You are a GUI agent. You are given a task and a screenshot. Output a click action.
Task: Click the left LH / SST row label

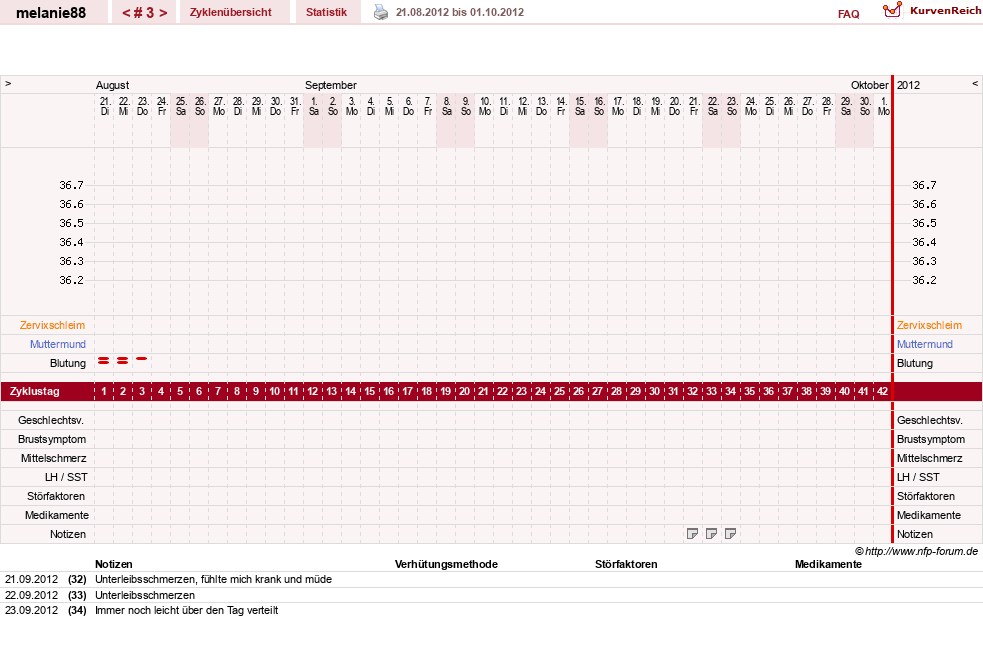(66, 478)
